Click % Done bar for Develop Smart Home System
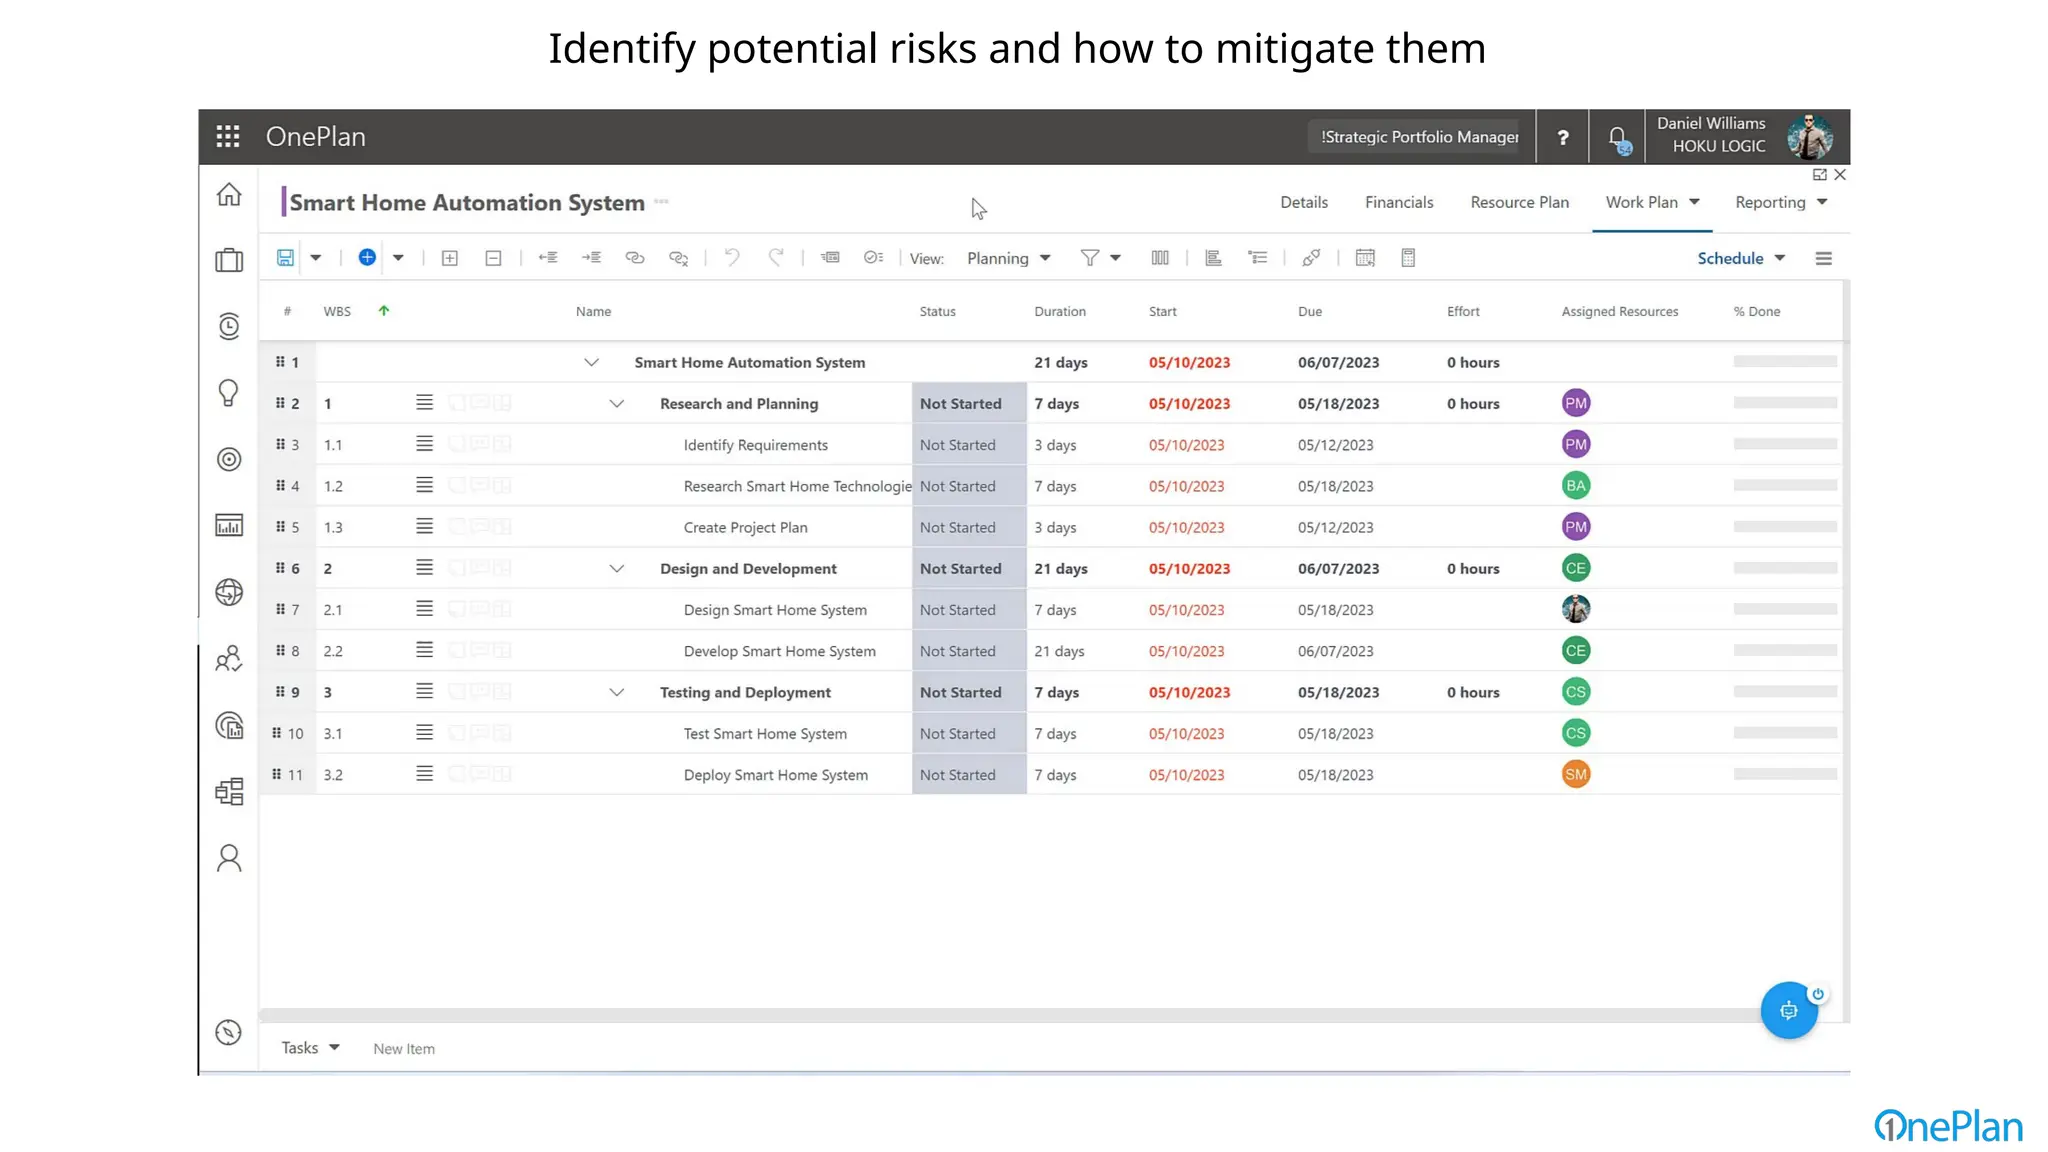2048x1152 pixels. (x=1785, y=650)
